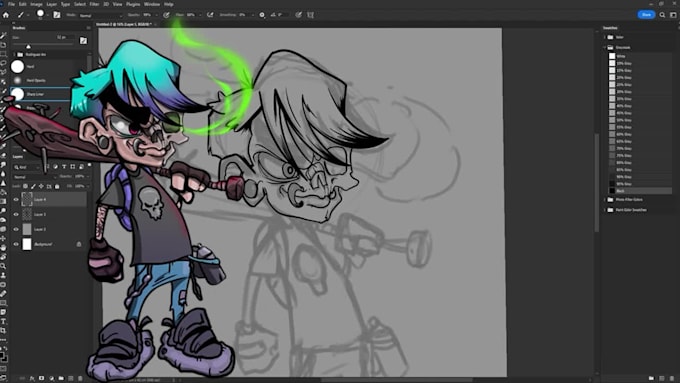Add a layer style with fx icon
Image resolution: width=680 pixels, height=383 pixels.
coord(32,378)
